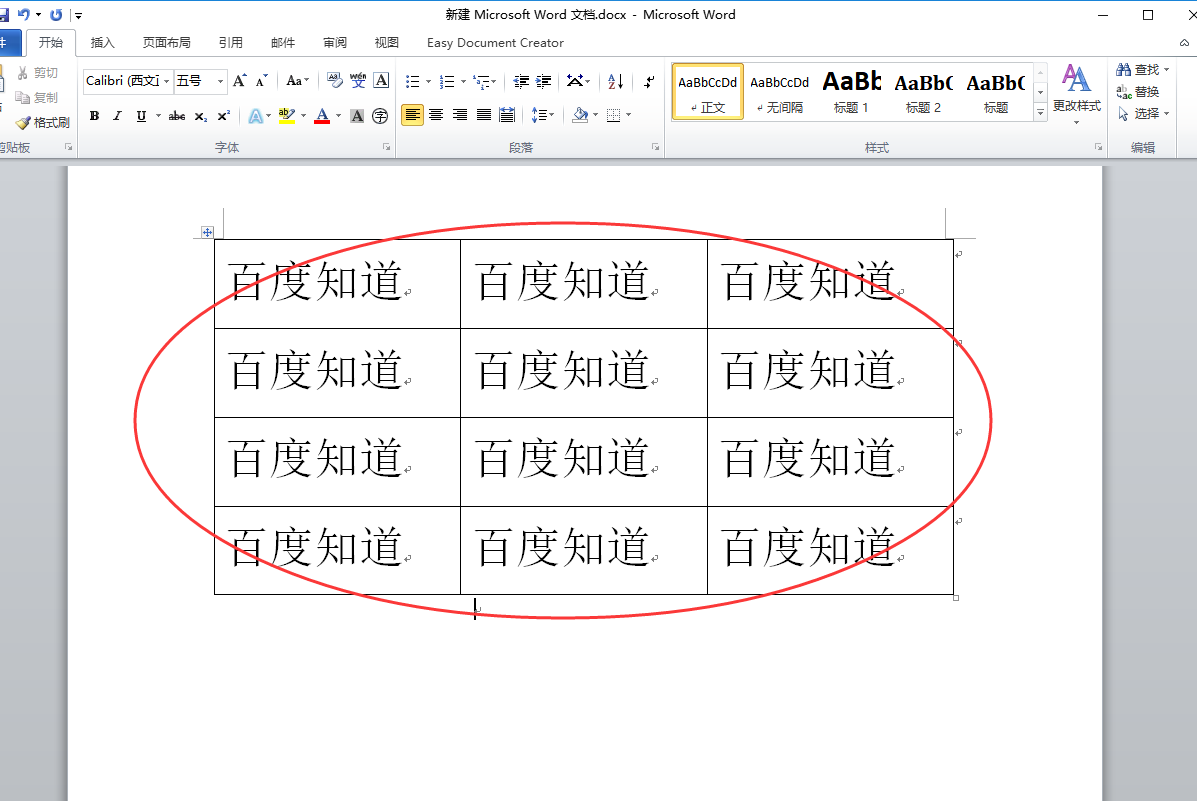Screen dimensions: 1197x801
Task: Click Character Border icon
Action: tap(382, 80)
